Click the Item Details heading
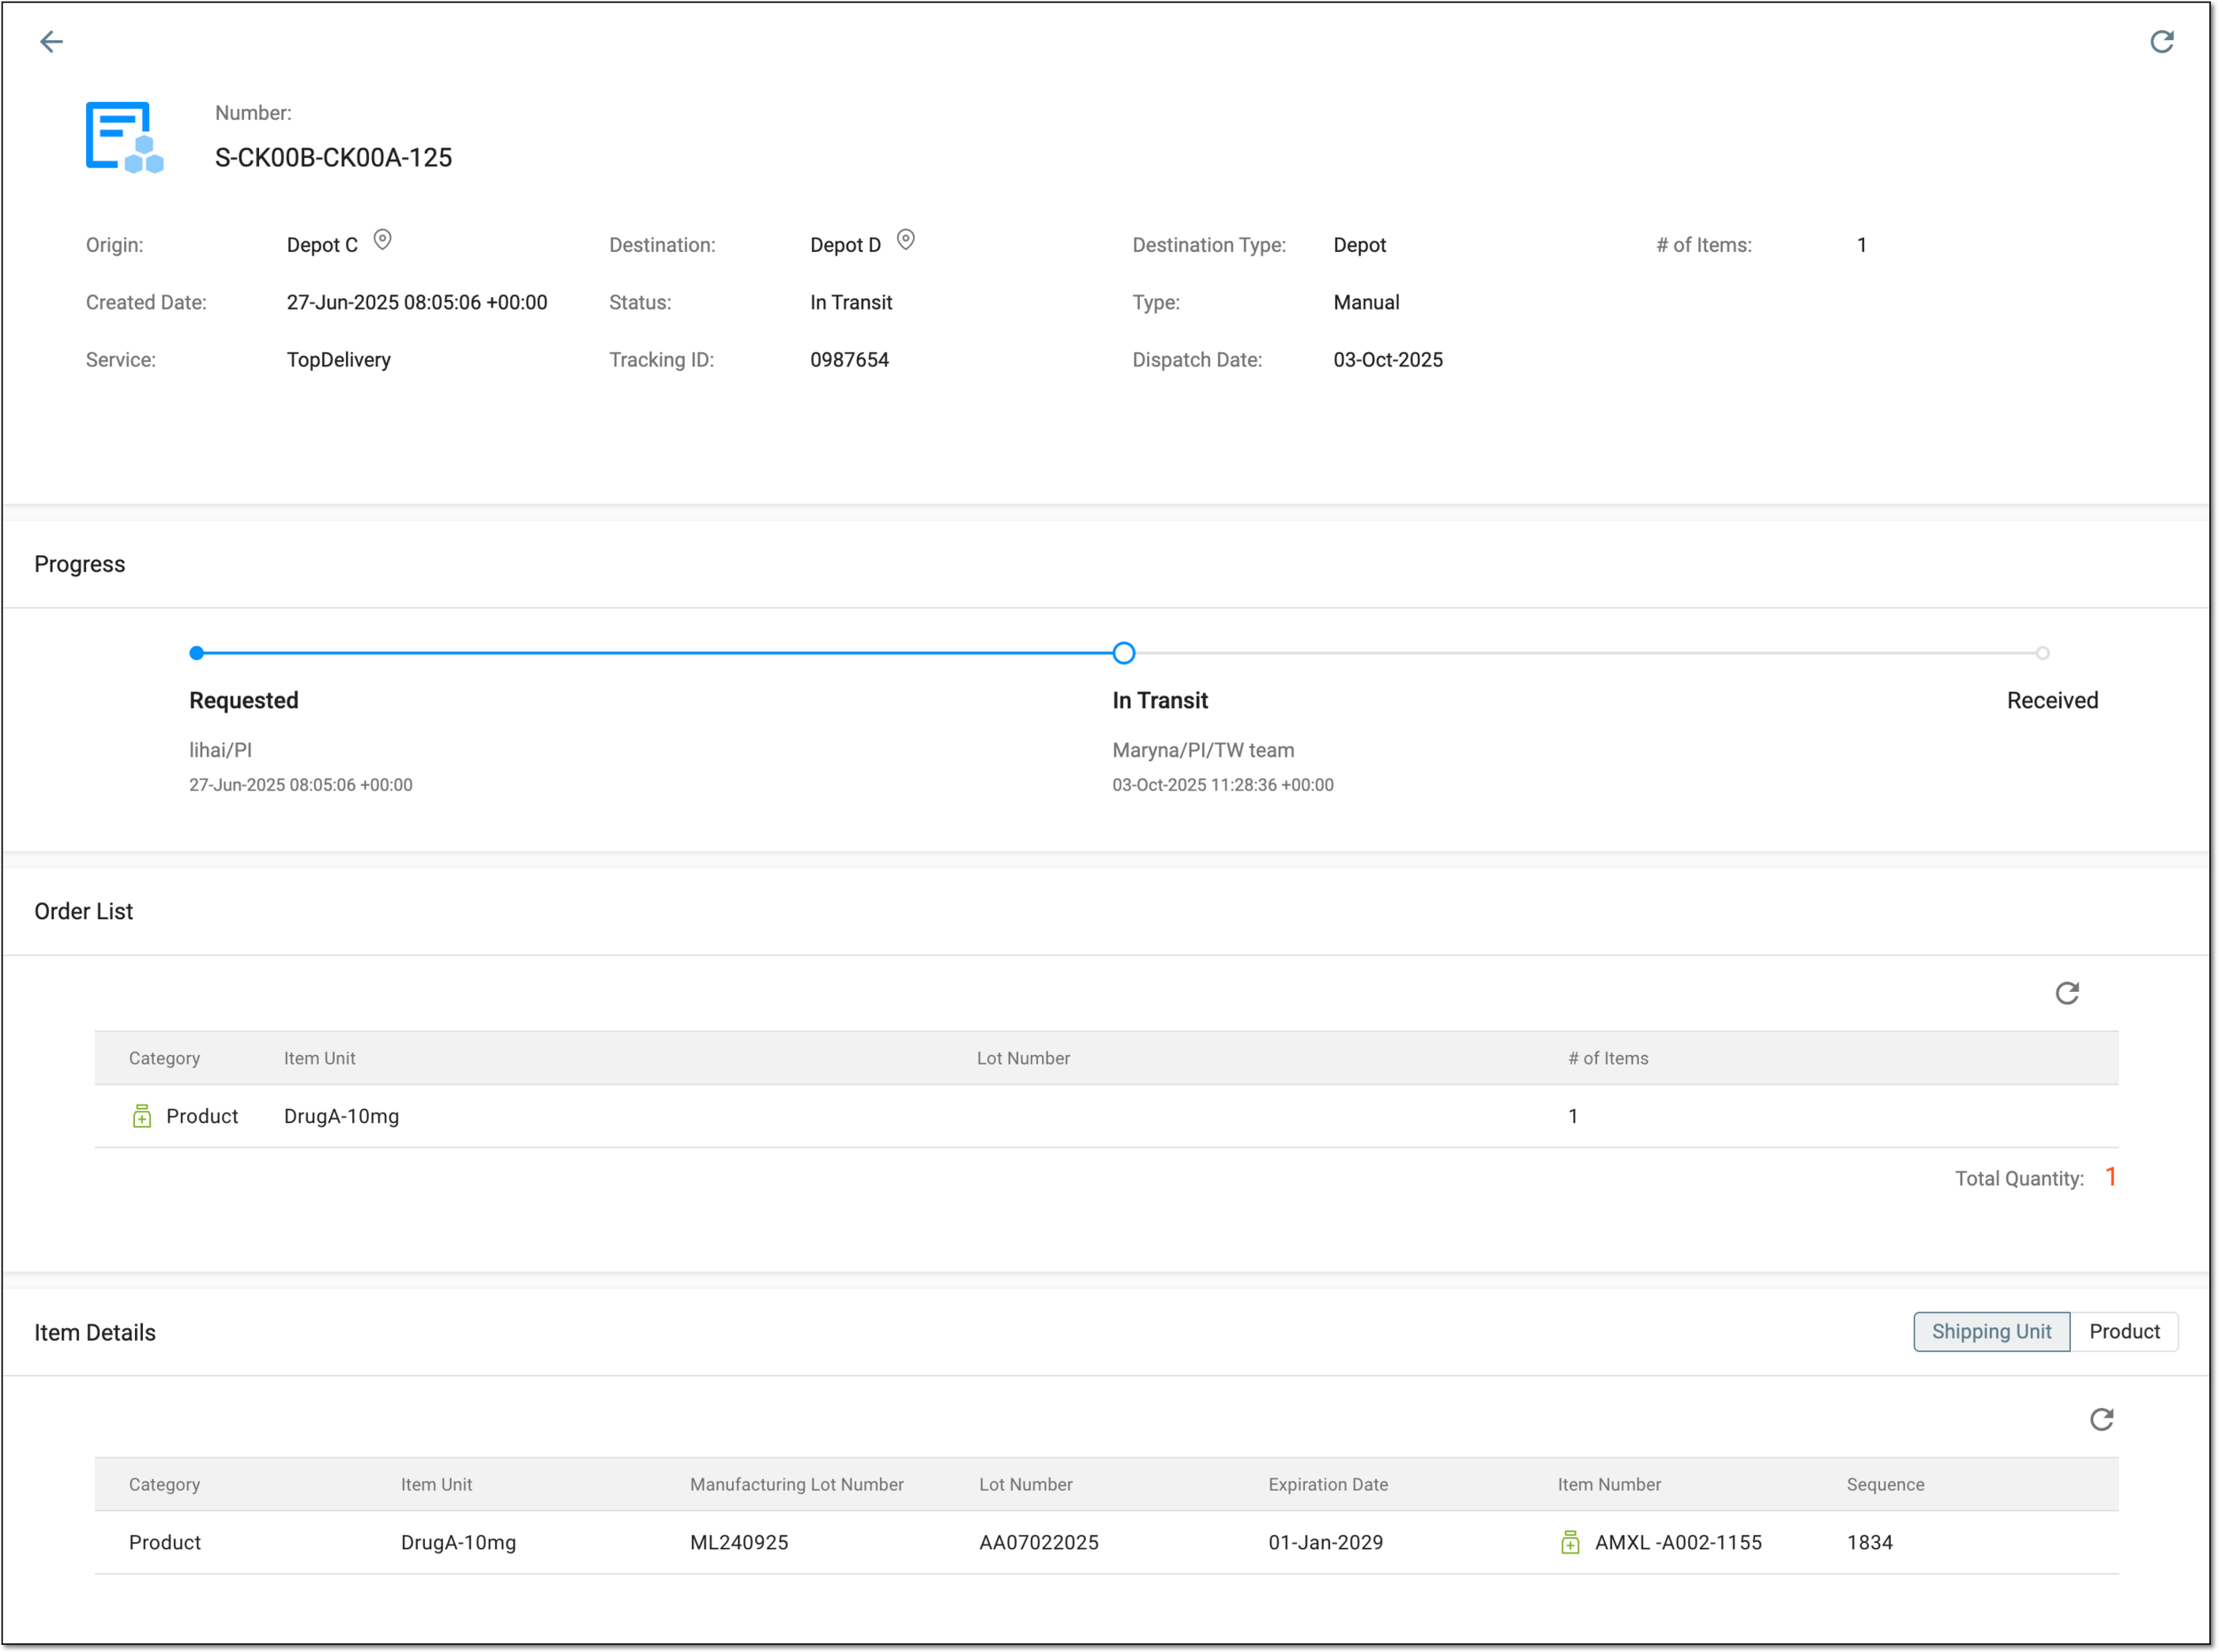Image resolution: width=2218 pixels, height=1652 pixels. 95,1332
